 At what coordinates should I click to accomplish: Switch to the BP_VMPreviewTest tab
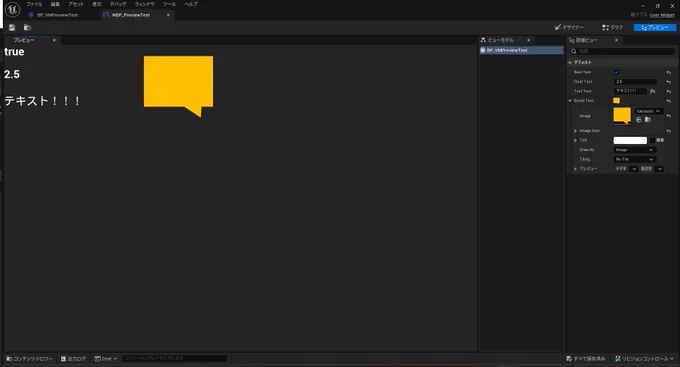pos(57,15)
